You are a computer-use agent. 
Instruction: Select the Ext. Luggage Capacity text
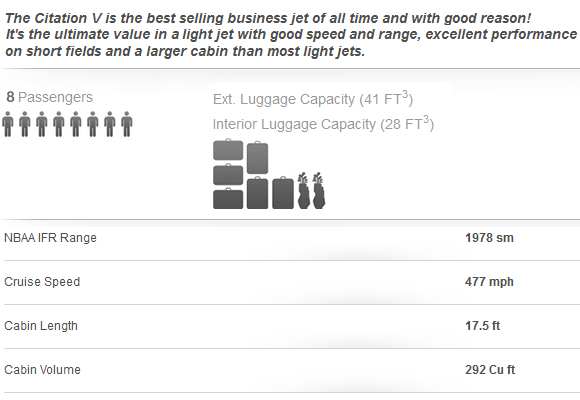coord(313,99)
